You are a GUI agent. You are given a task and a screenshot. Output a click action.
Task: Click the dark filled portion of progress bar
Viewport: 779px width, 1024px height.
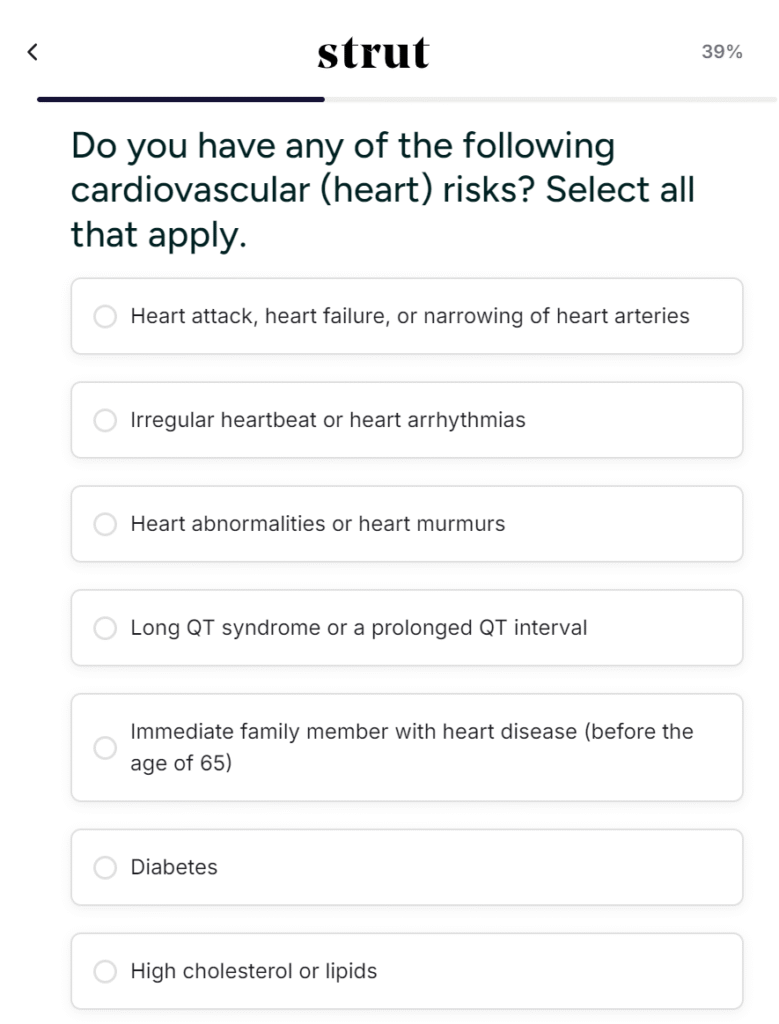[181, 99]
